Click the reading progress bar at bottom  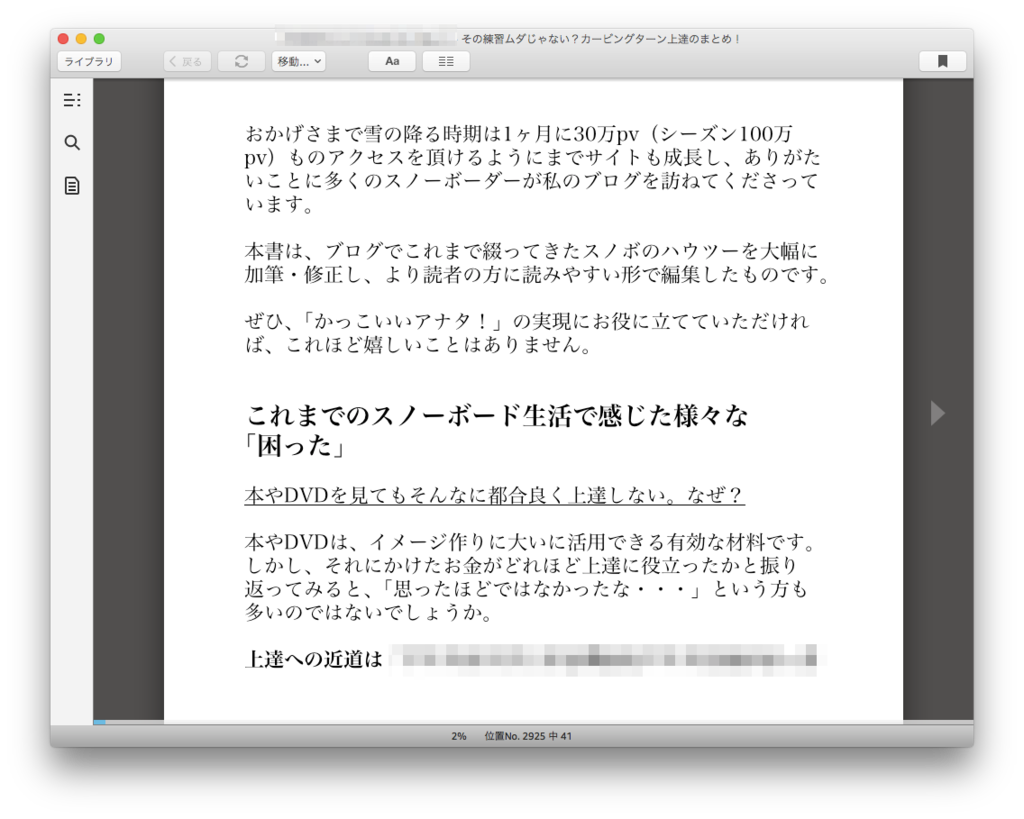point(534,722)
